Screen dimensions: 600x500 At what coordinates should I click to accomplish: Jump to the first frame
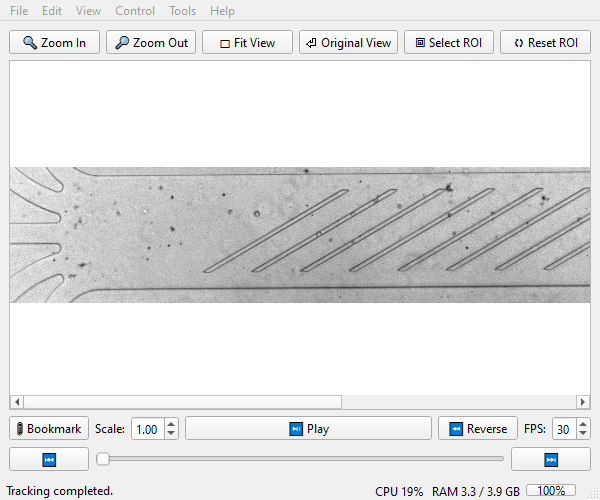[x=49, y=459]
